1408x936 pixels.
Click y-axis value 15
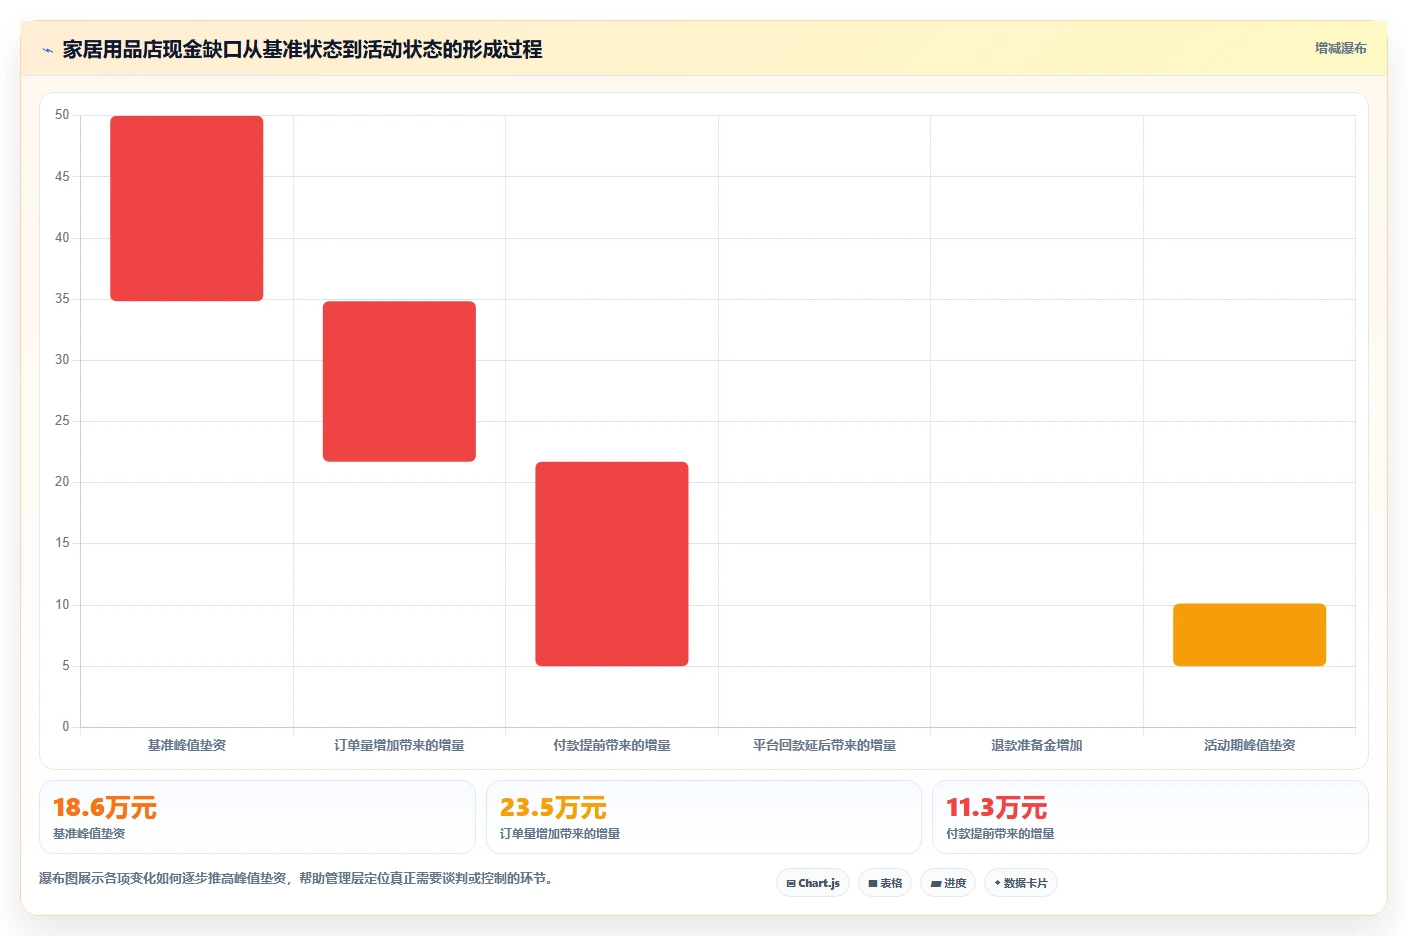[62, 543]
